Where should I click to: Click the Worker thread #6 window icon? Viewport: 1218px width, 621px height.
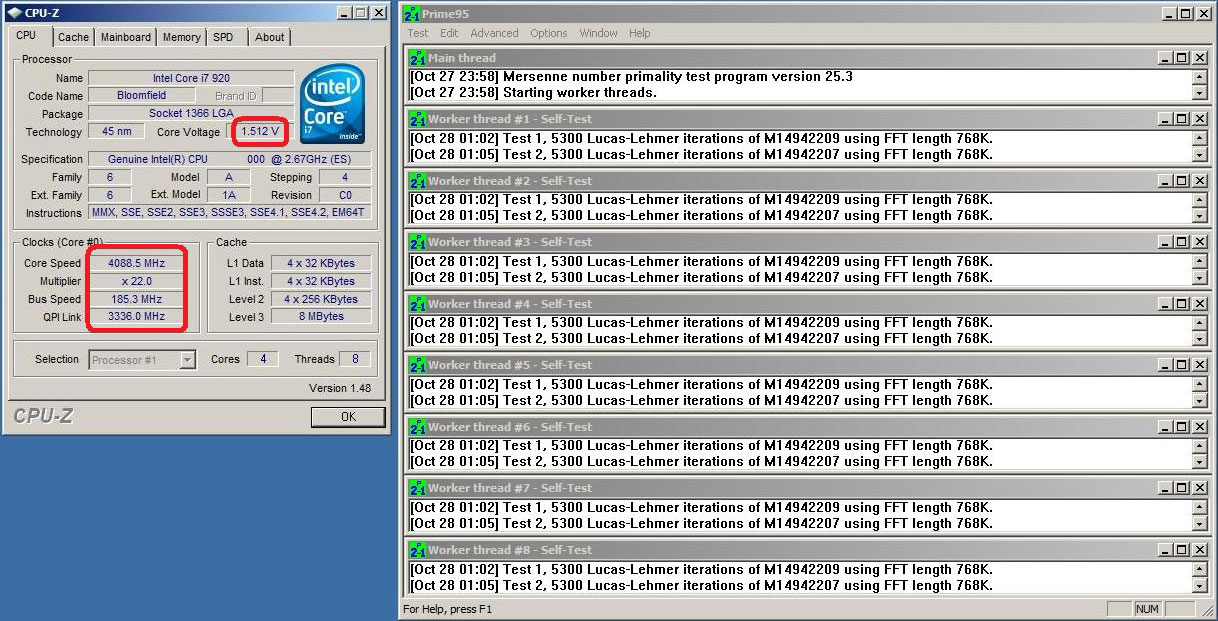[x=418, y=427]
